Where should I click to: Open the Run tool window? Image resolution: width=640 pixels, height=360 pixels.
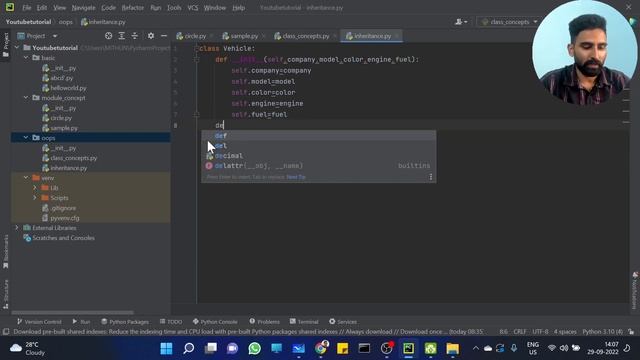point(81,322)
